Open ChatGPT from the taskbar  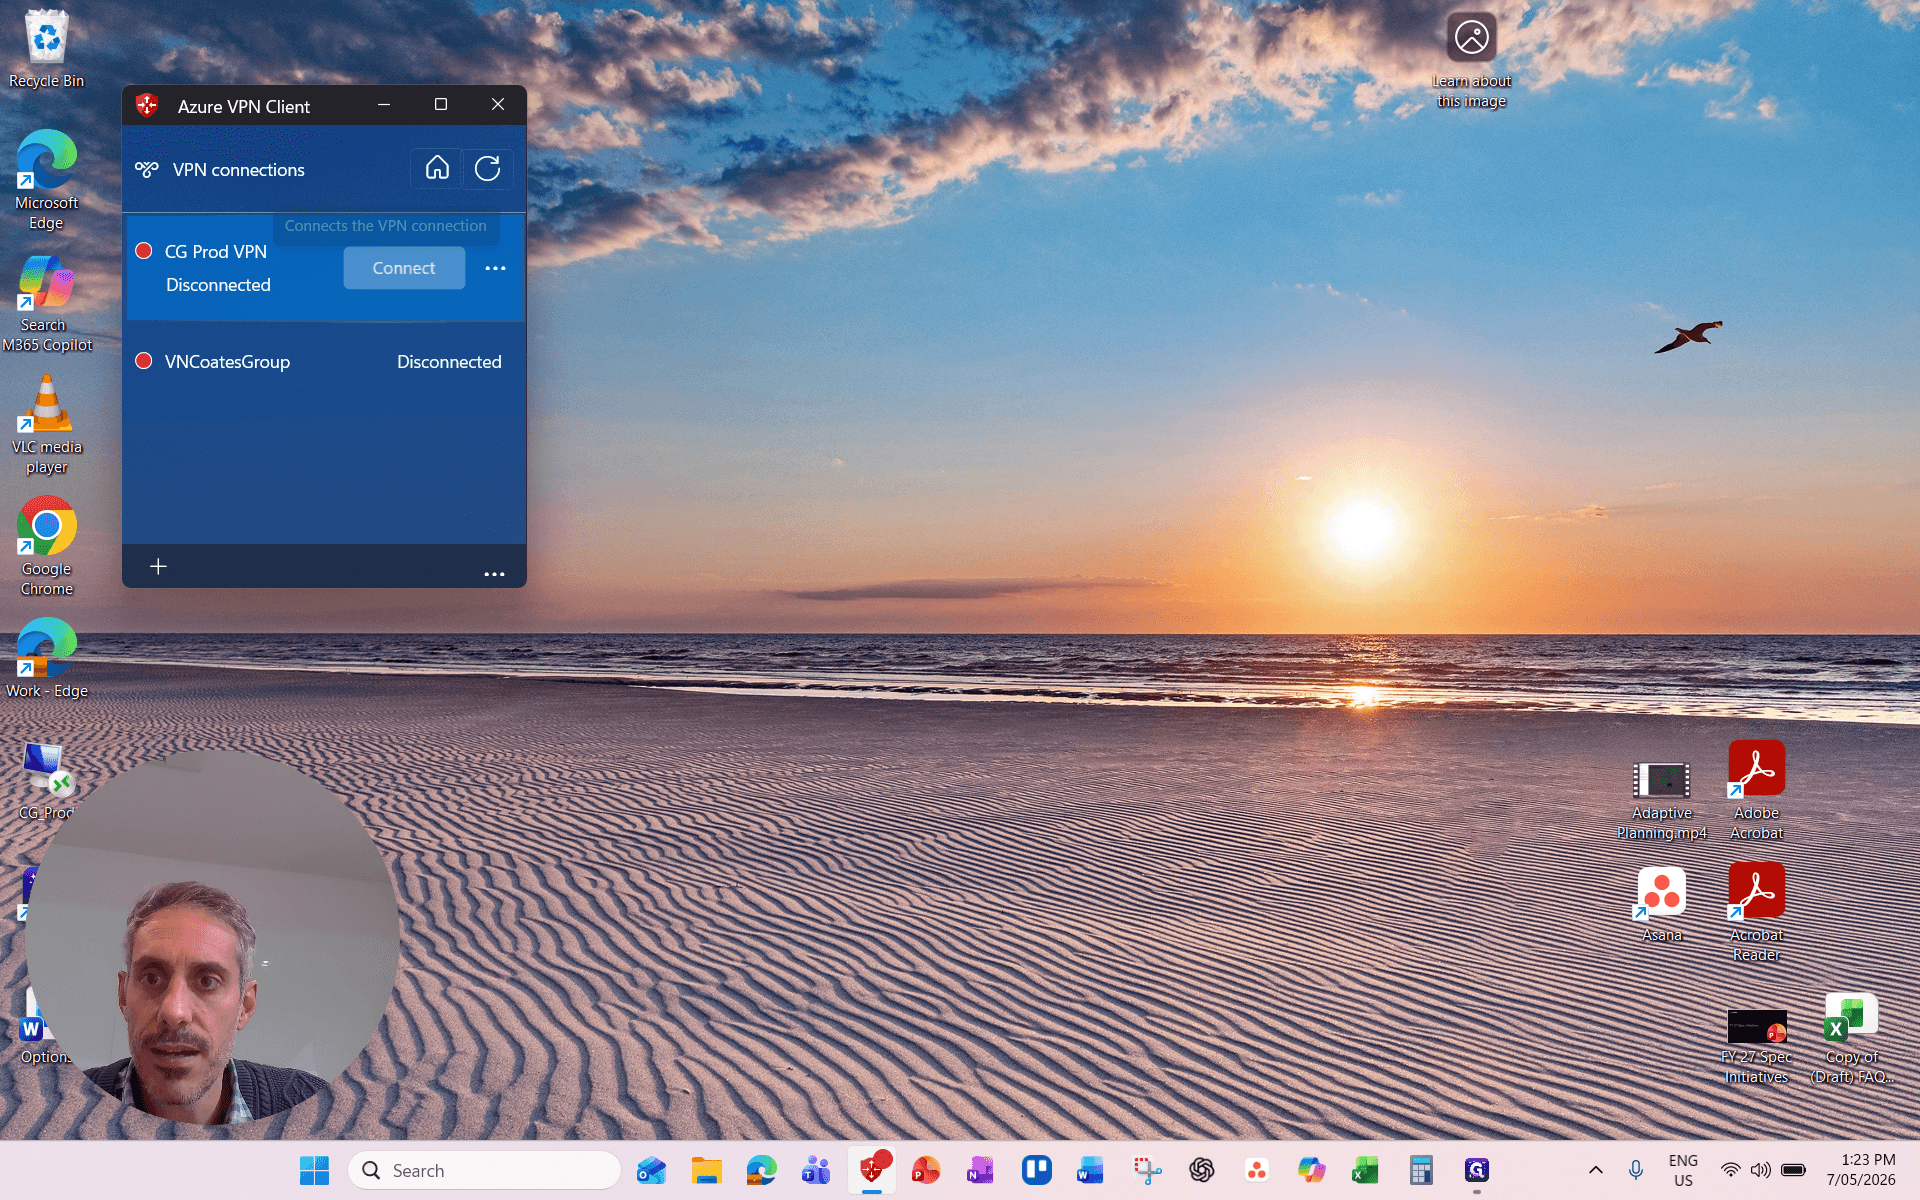[1202, 1170]
